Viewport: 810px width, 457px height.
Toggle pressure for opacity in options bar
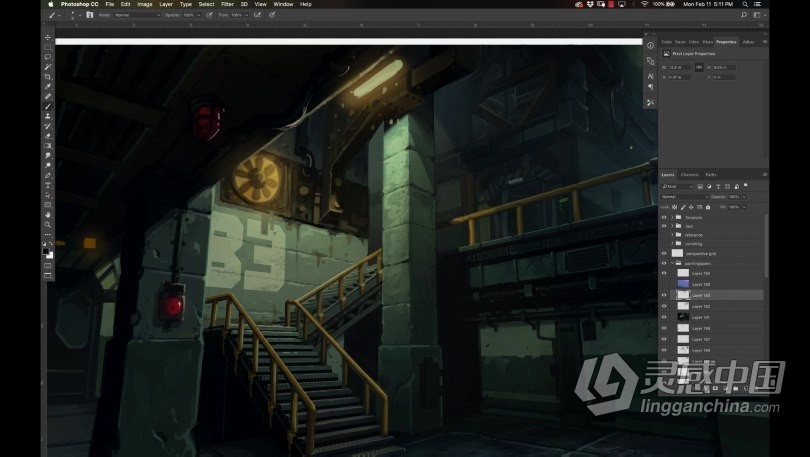(x=209, y=15)
